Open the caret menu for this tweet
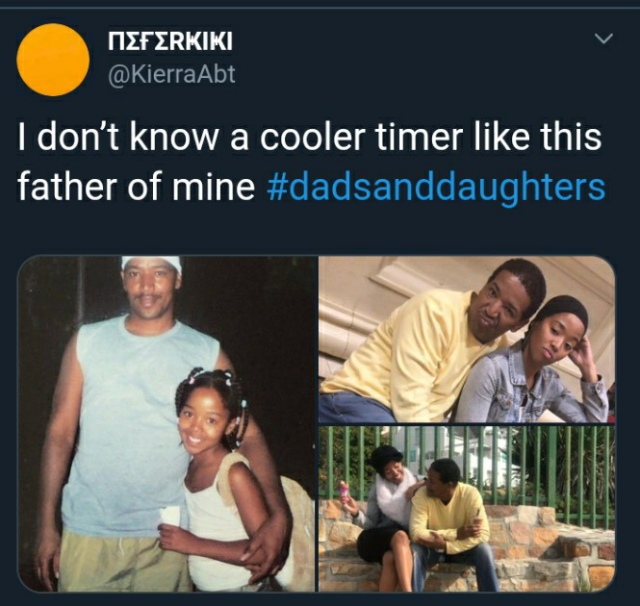 [x=604, y=38]
